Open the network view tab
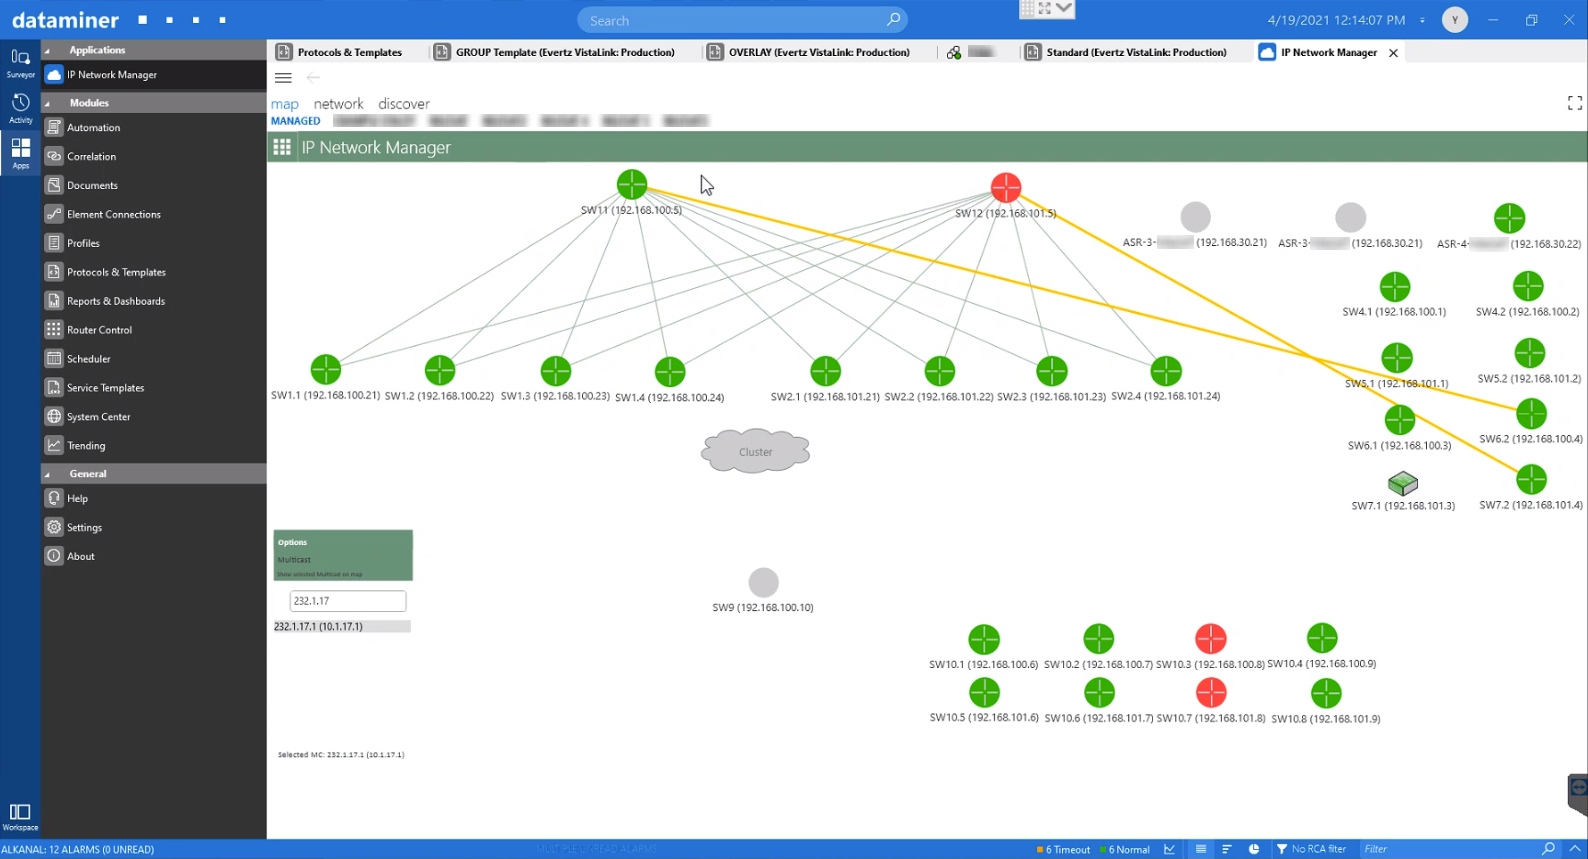Viewport: 1588px width, 859px height. pos(338,104)
